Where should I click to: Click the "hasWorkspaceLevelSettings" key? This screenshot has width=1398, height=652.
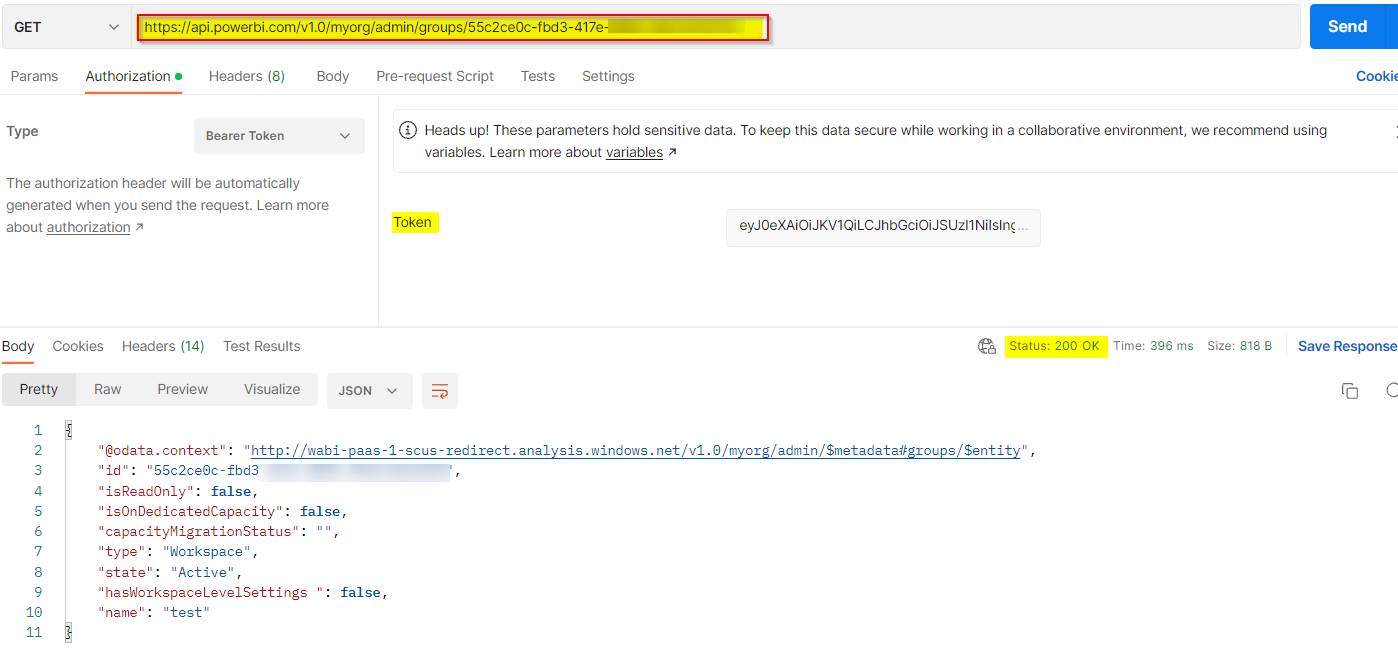211,592
